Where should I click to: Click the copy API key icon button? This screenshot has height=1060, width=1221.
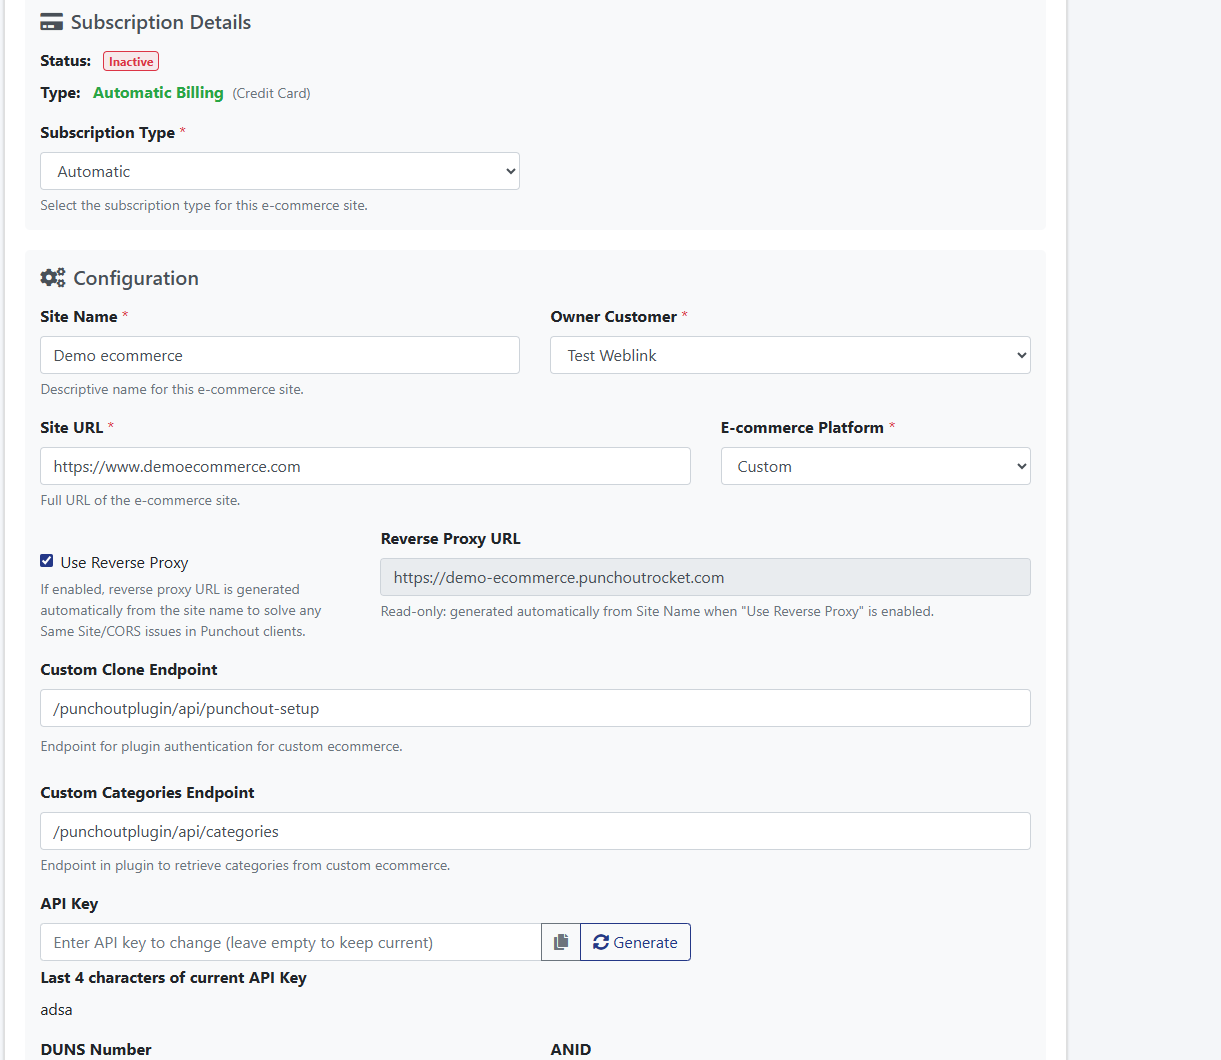(561, 942)
